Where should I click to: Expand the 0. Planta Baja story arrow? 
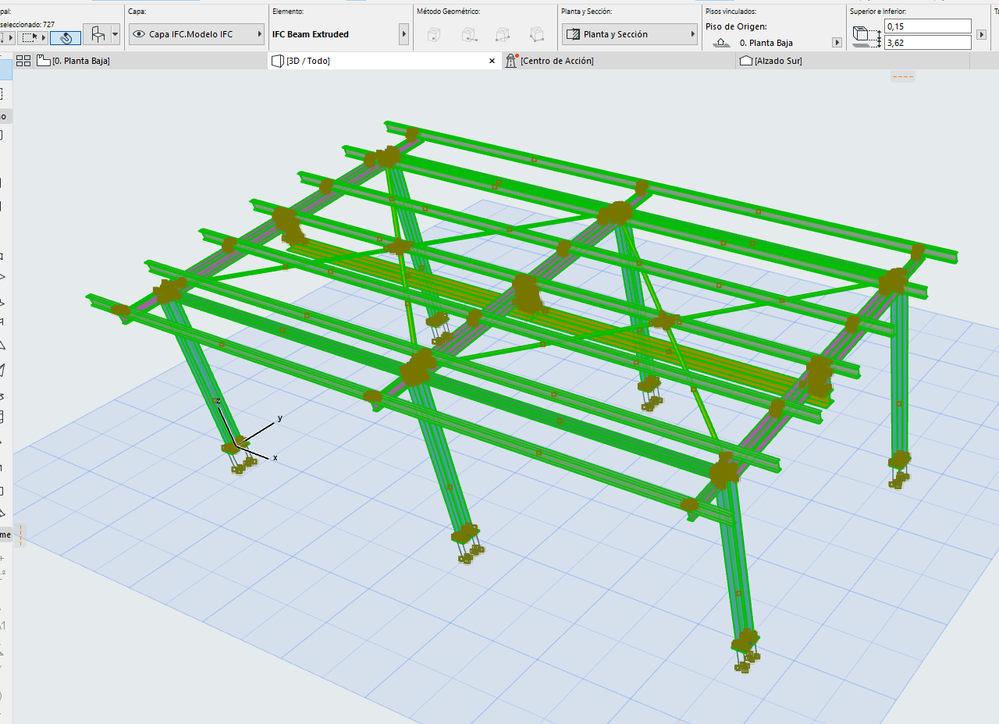837,43
